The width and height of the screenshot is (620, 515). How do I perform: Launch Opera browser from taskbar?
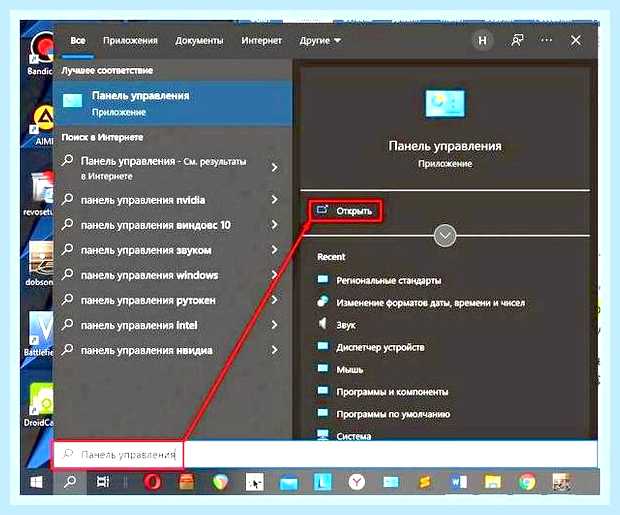153,482
